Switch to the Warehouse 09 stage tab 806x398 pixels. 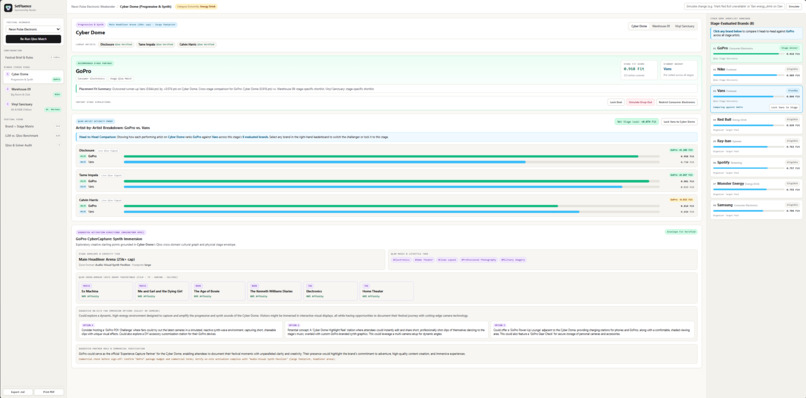click(x=661, y=26)
